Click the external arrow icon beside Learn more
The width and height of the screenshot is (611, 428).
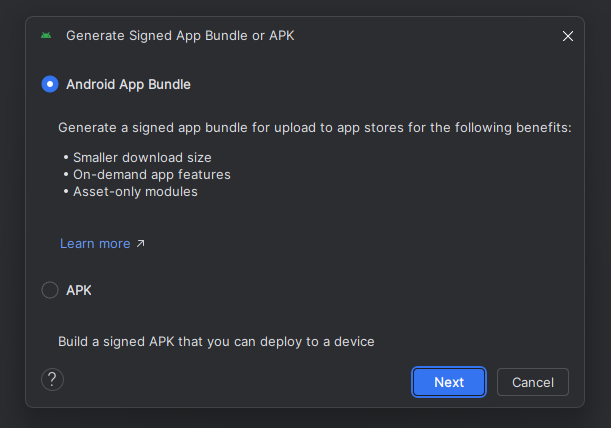pos(140,243)
